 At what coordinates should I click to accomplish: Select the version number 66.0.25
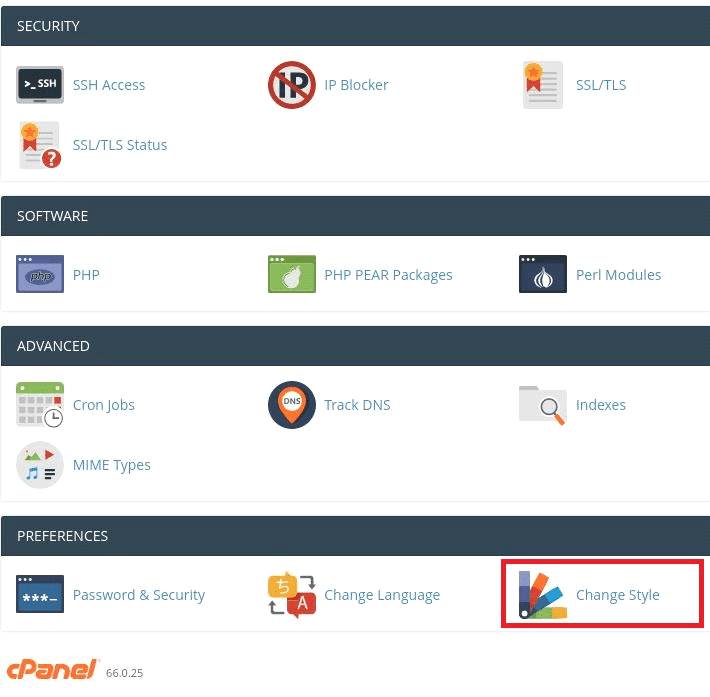[125, 673]
